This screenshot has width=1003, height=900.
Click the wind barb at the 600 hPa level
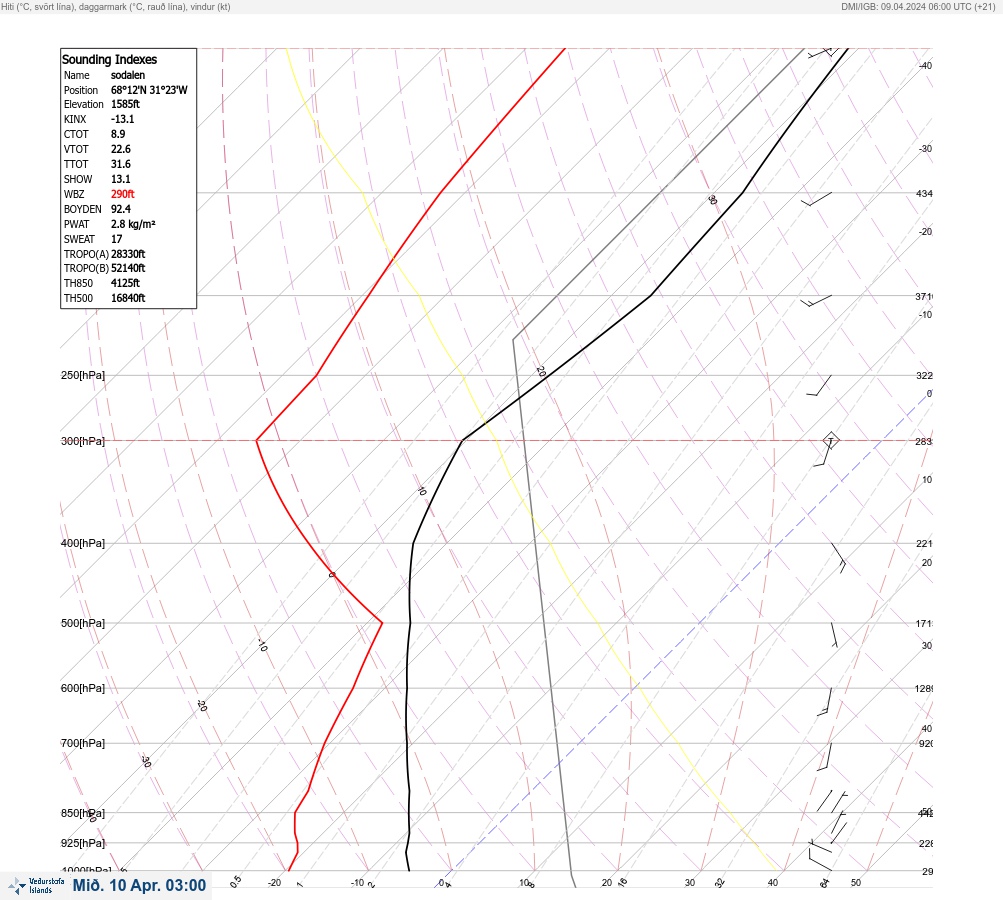tap(825, 702)
